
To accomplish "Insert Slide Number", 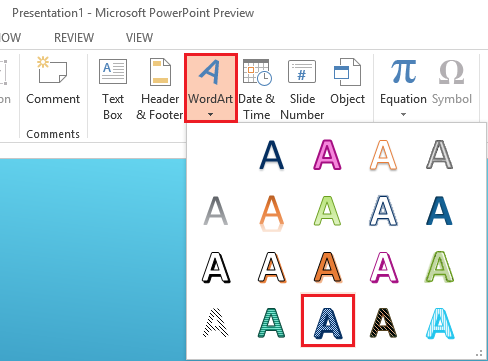I will coord(302,89).
